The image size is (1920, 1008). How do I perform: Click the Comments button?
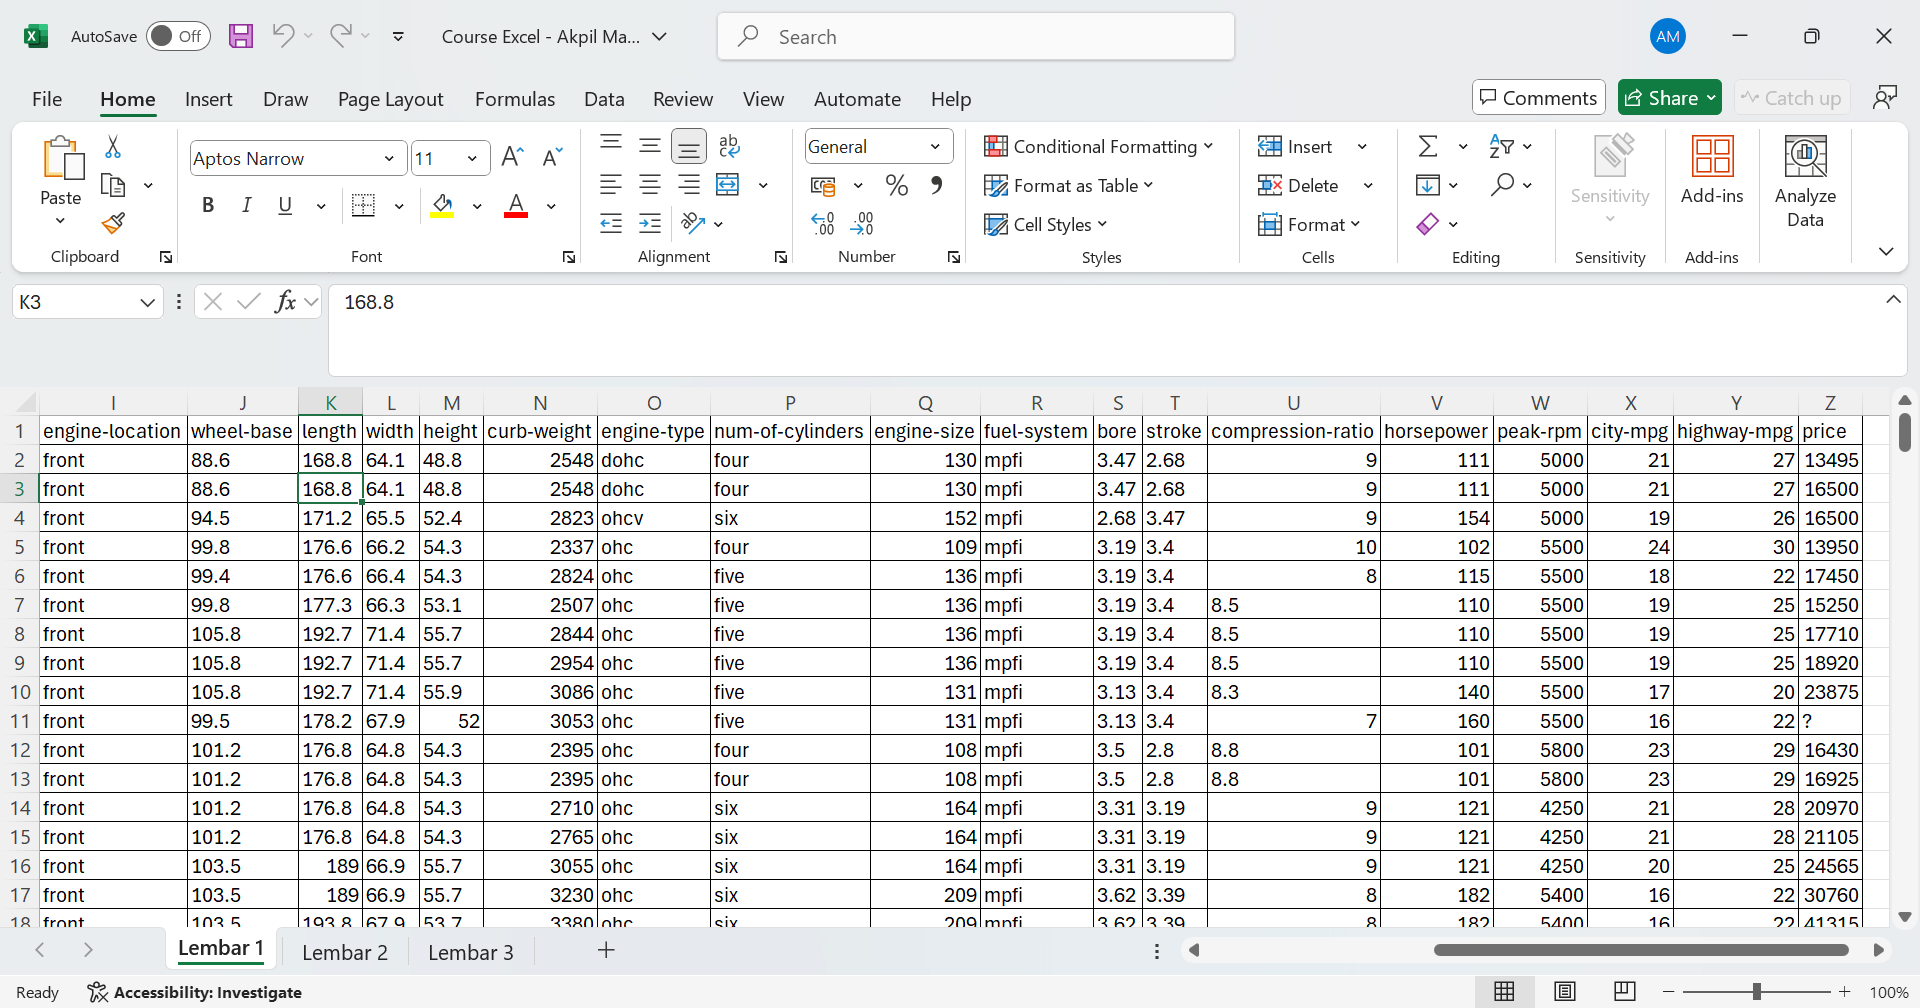point(1539,97)
